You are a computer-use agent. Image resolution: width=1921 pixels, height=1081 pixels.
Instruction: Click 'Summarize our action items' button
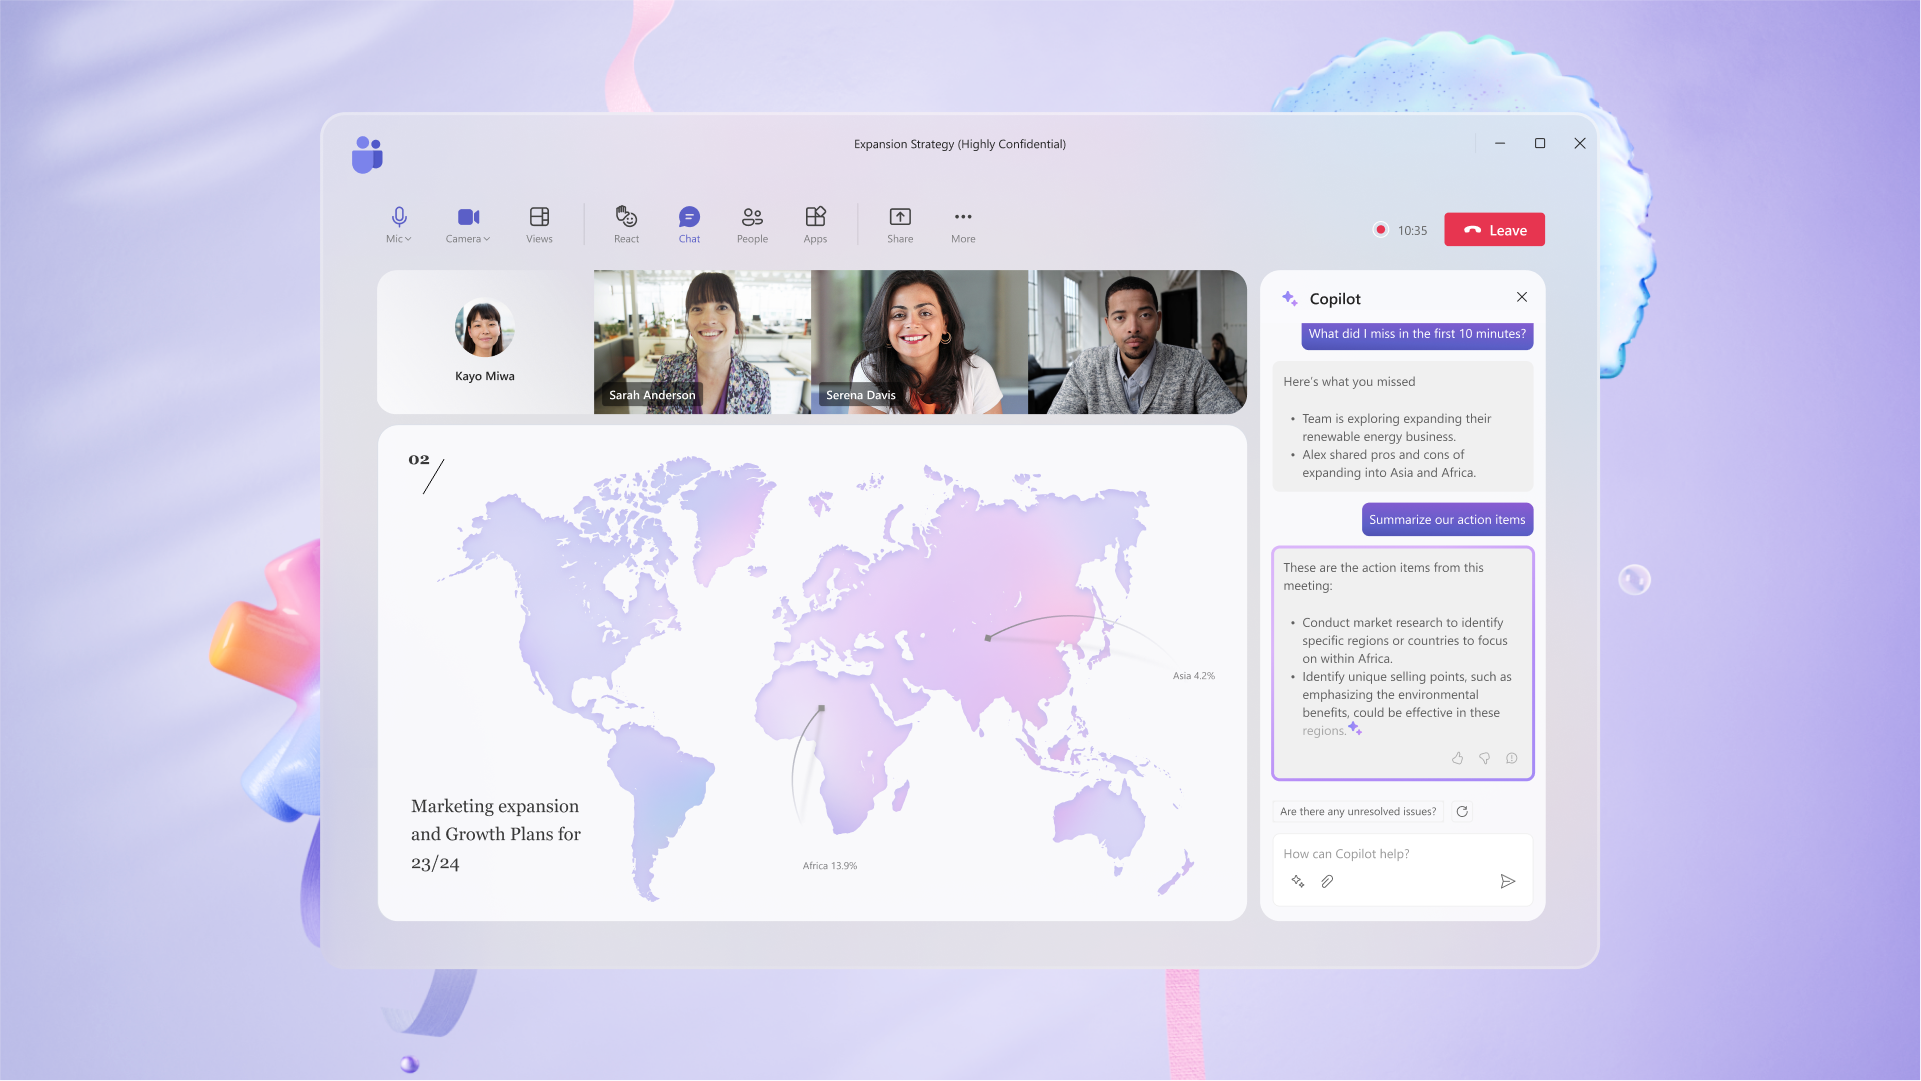click(x=1447, y=519)
